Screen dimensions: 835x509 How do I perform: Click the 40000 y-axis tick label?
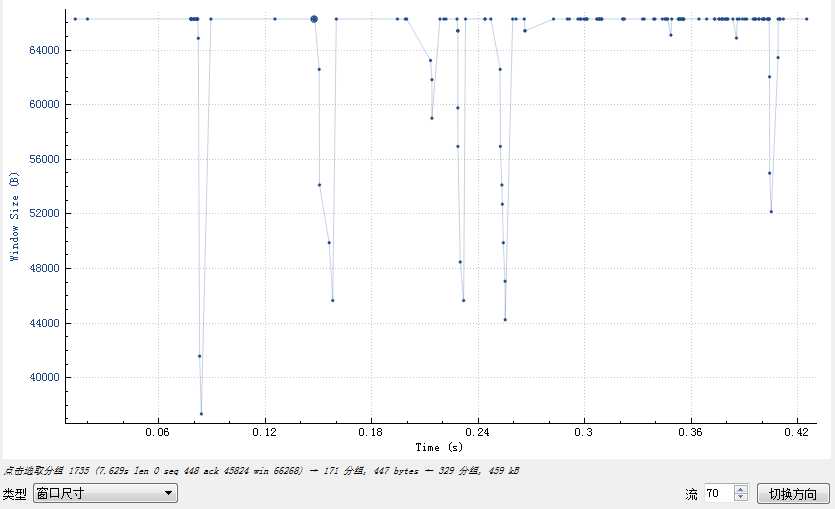tap(44, 377)
